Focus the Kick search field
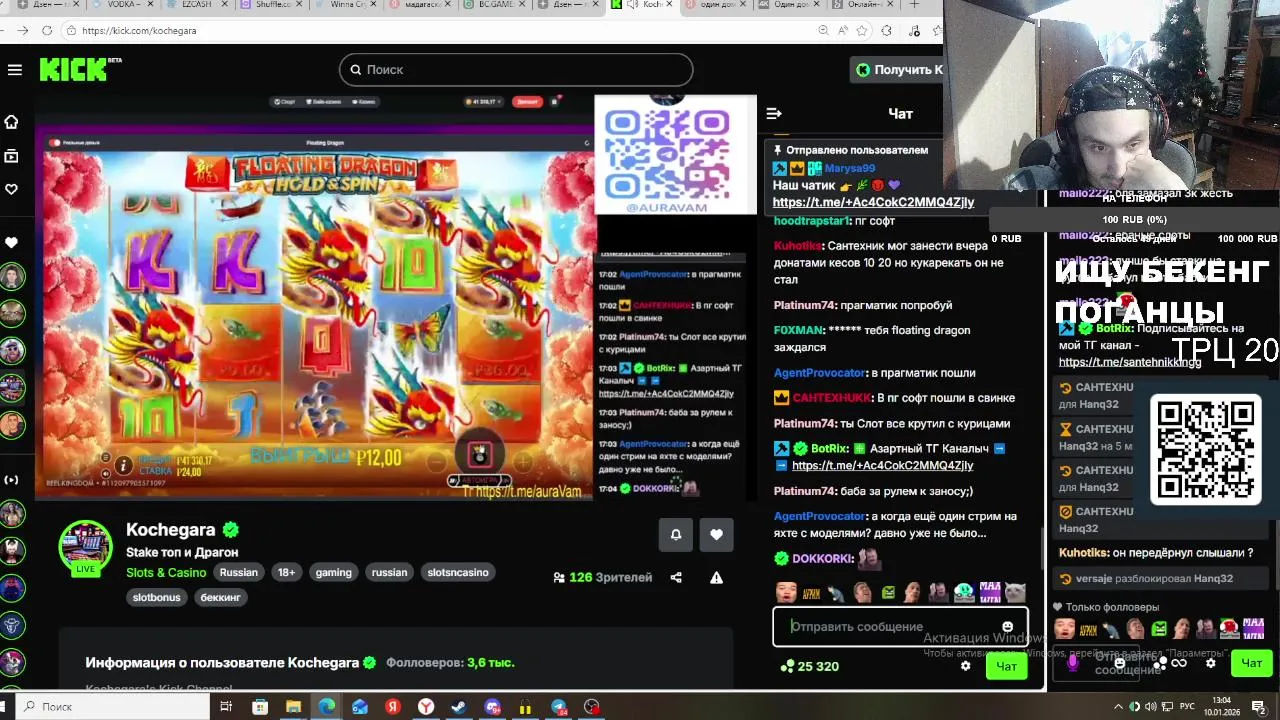1280x720 pixels. coord(516,69)
